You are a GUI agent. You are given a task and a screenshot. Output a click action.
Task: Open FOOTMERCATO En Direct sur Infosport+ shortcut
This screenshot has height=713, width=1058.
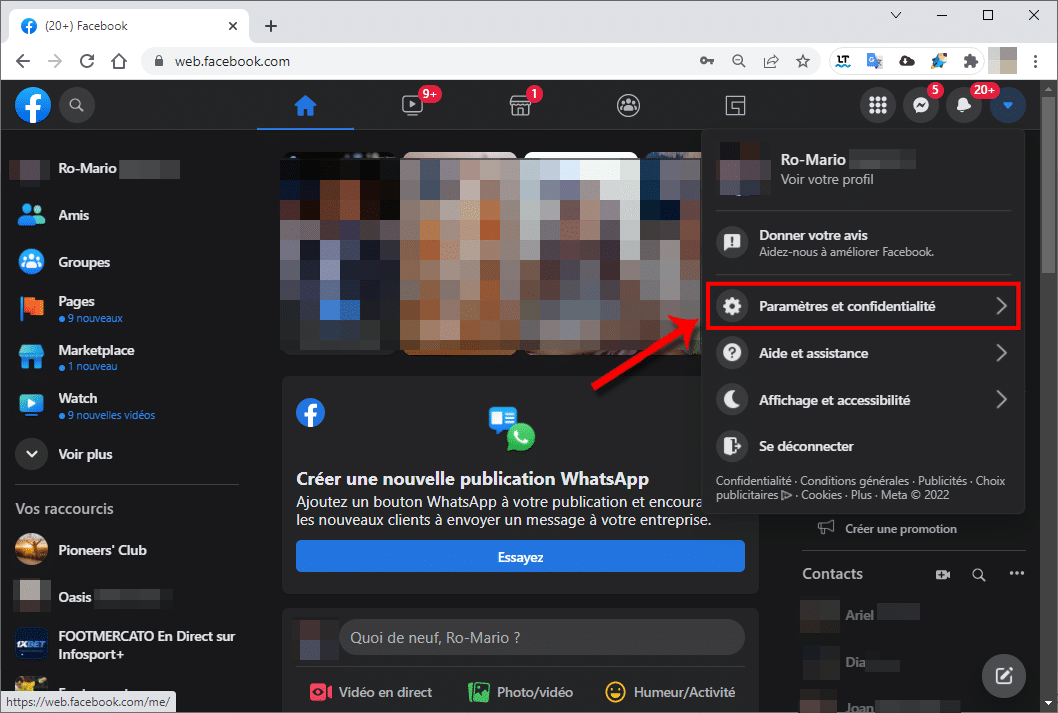tap(125, 645)
